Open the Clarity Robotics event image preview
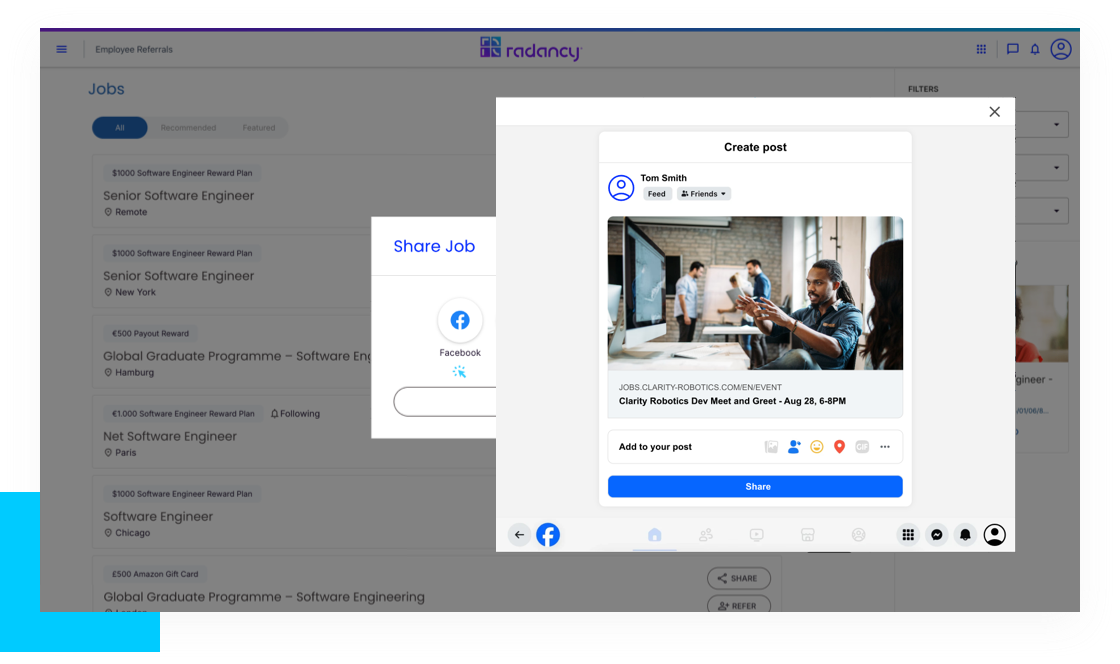This screenshot has width=1120, height=664. (755, 293)
